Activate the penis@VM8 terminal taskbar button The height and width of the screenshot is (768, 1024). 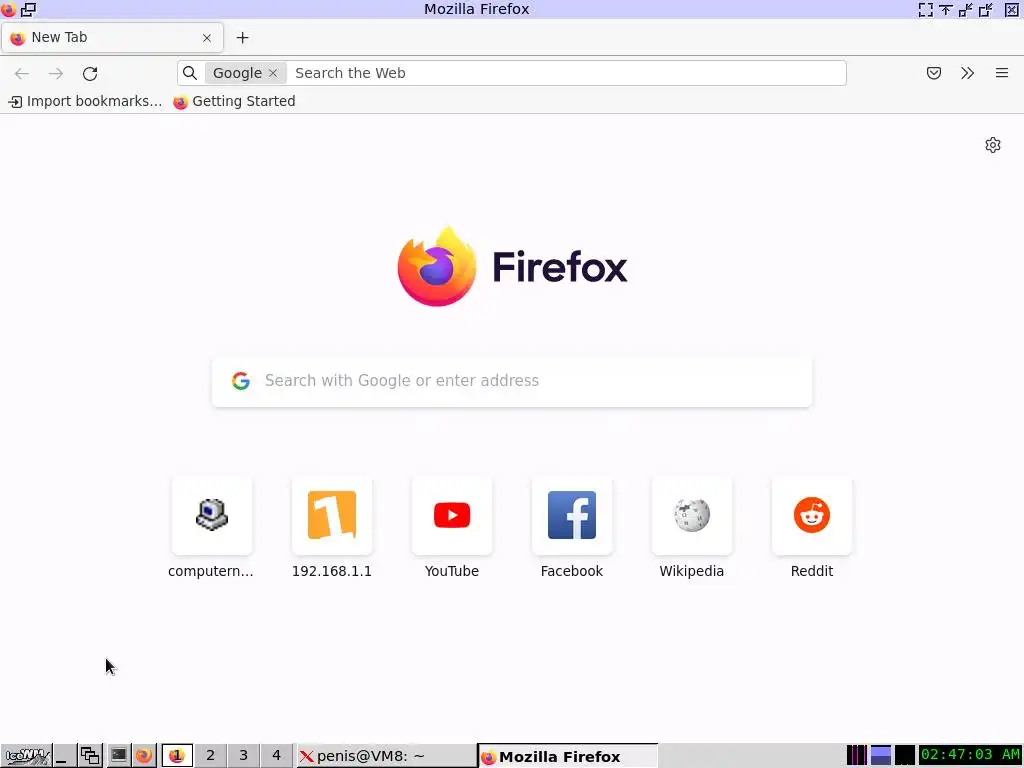(x=387, y=756)
